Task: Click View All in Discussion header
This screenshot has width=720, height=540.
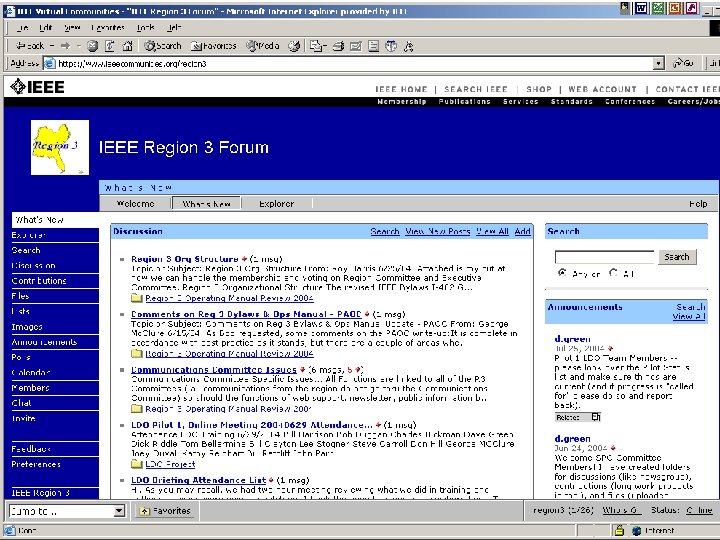Action: pyautogui.click(x=492, y=231)
